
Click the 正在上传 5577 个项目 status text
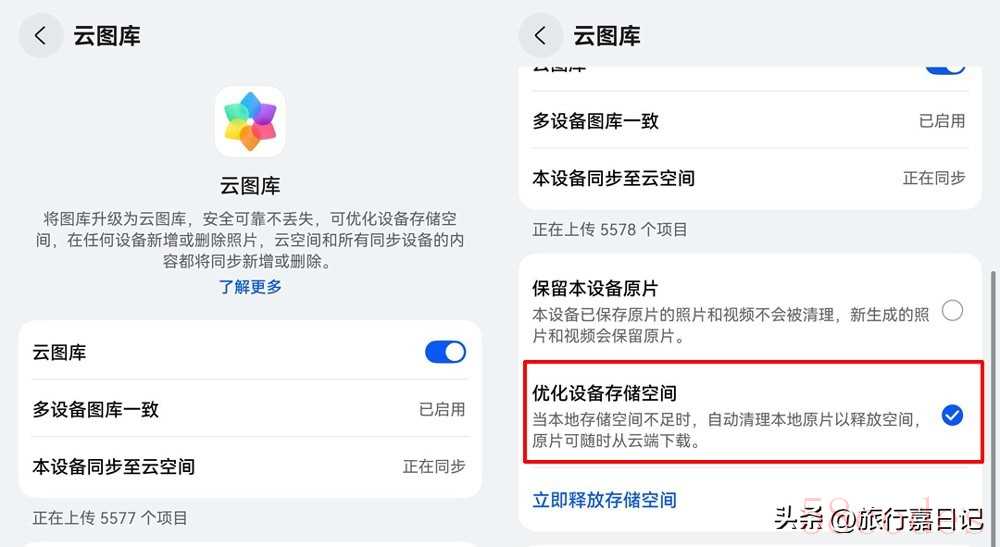pos(110,518)
